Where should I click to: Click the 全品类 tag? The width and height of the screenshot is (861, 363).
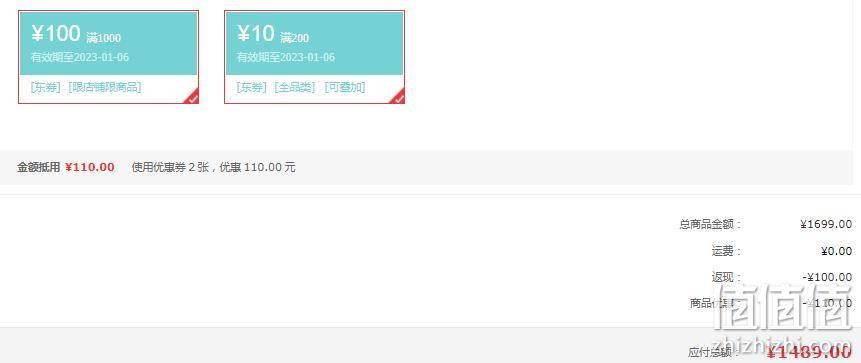tap(295, 87)
